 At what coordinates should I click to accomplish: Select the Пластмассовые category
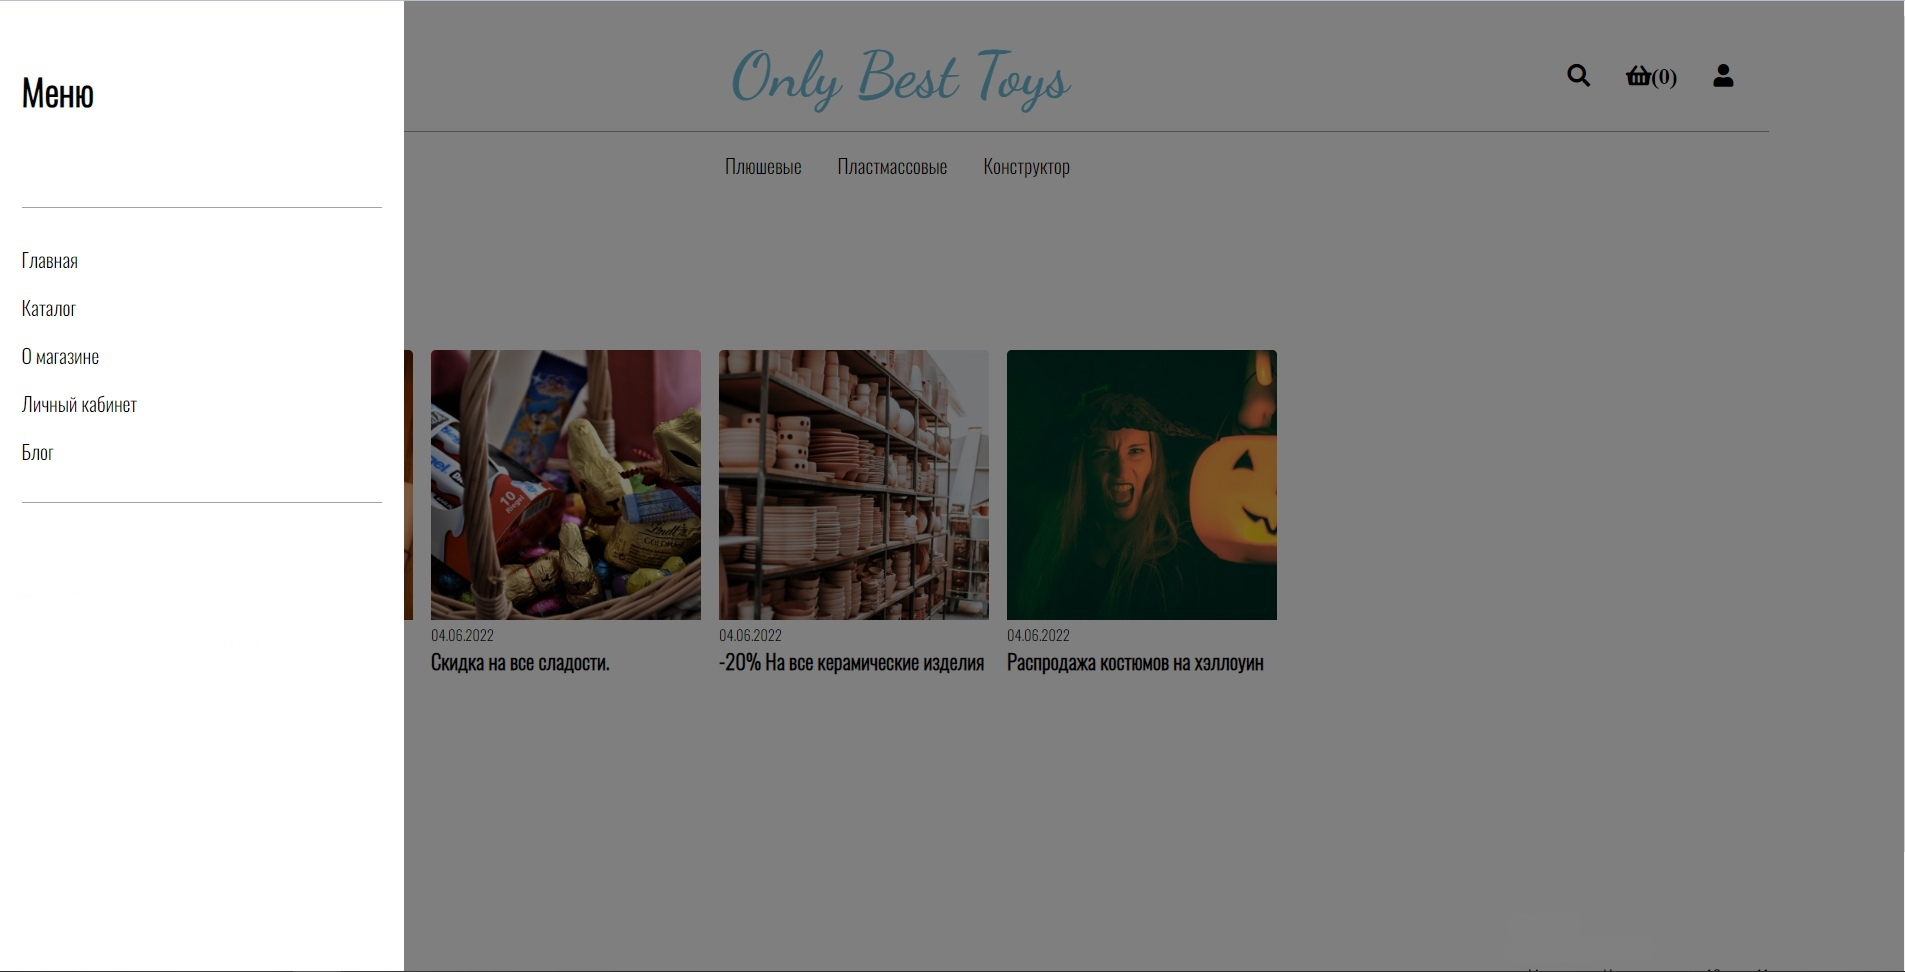click(892, 167)
